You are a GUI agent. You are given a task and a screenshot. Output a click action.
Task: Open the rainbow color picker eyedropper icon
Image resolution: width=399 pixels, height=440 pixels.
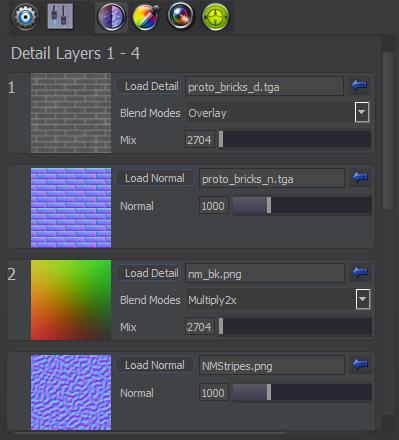(146, 17)
